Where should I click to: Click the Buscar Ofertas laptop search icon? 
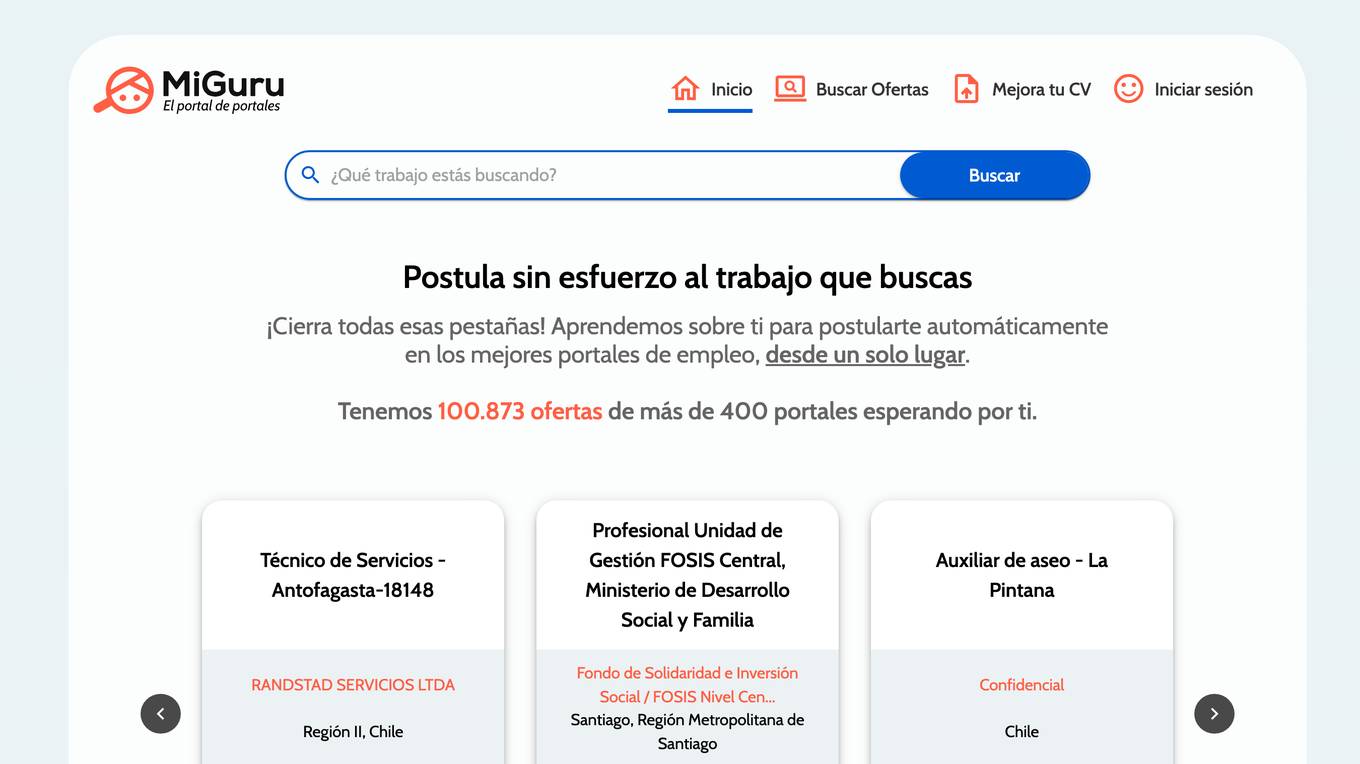[790, 89]
